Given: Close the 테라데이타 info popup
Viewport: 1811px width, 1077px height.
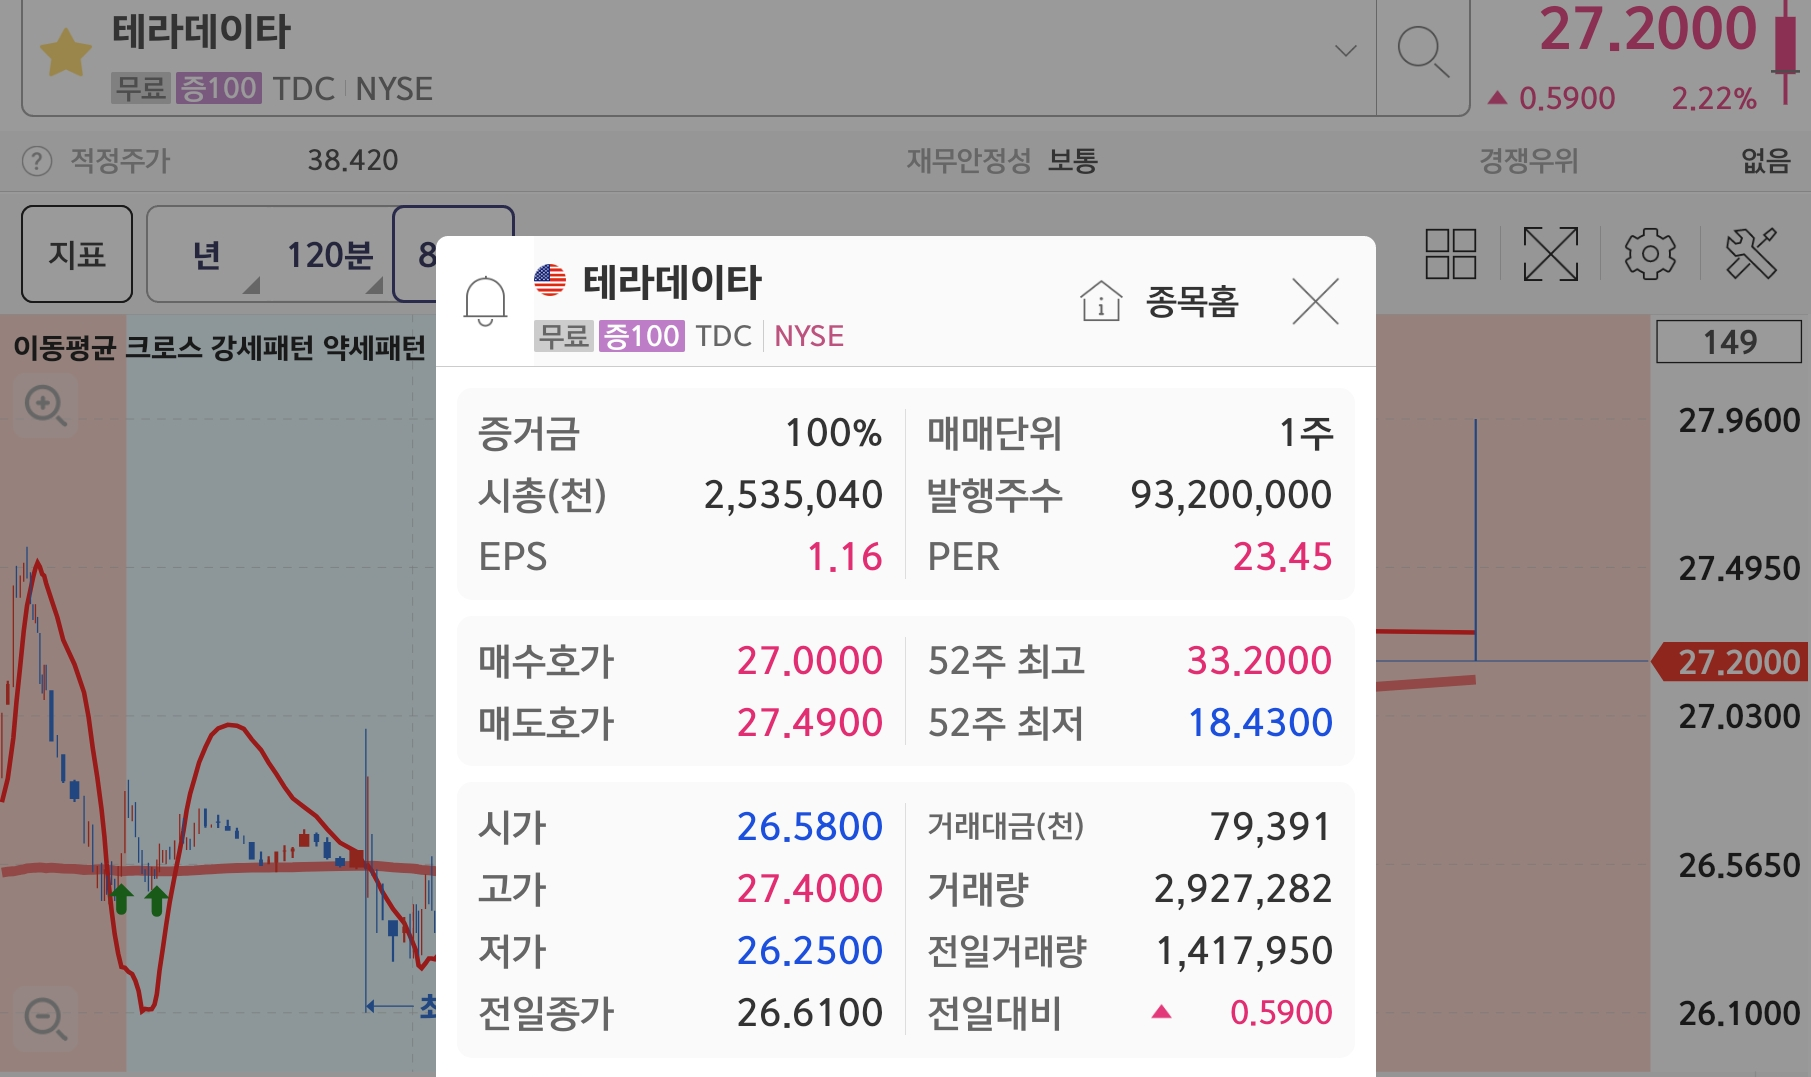Looking at the screenshot, I should coord(1315,301).
